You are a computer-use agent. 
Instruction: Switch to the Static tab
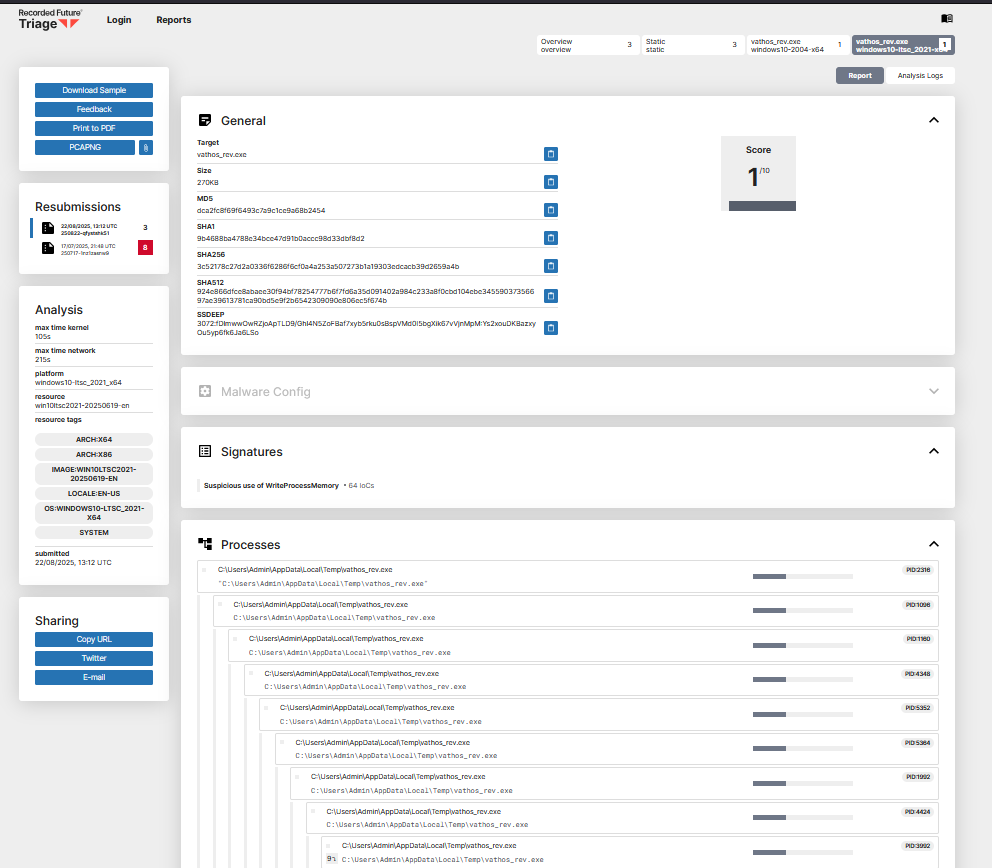point(692,45)
